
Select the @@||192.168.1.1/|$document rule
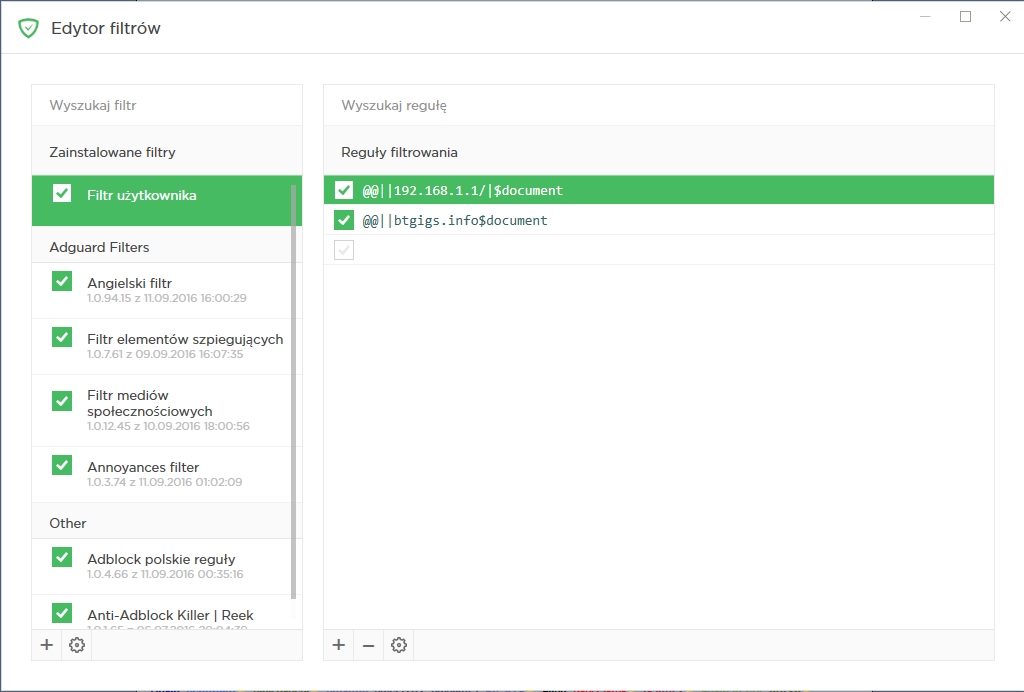659,190
